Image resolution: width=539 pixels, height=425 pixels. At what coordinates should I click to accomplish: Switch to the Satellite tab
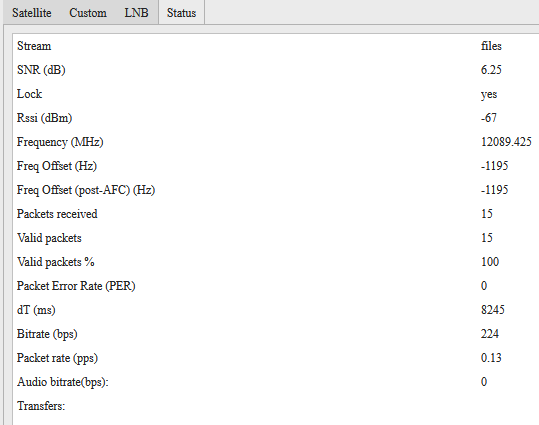(32, 13)
